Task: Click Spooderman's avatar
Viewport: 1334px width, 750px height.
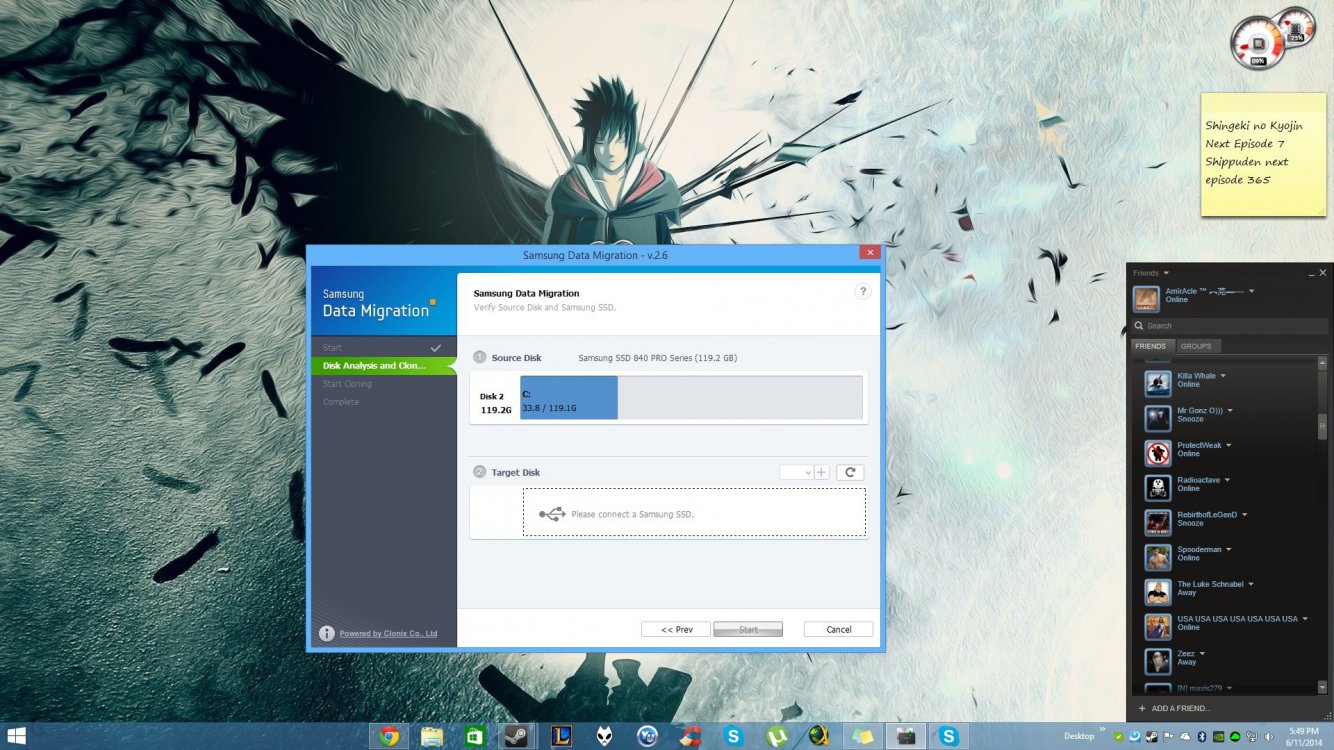Action: (x=1158, y=557)
